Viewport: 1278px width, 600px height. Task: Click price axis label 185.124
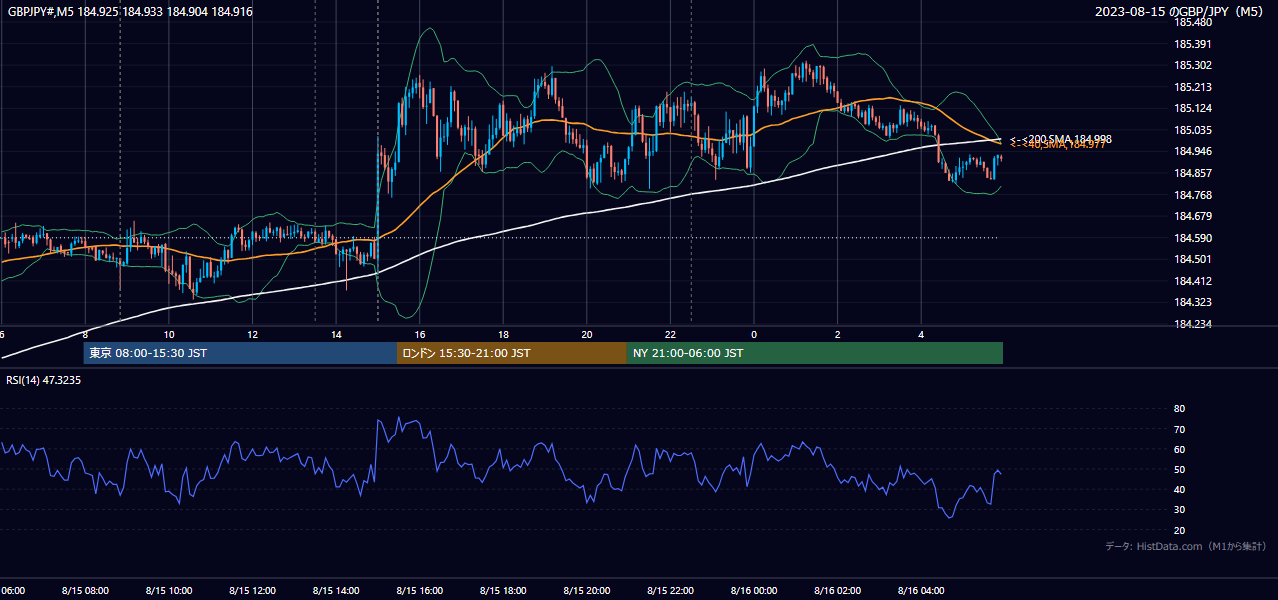click(x=1191, y=108)
